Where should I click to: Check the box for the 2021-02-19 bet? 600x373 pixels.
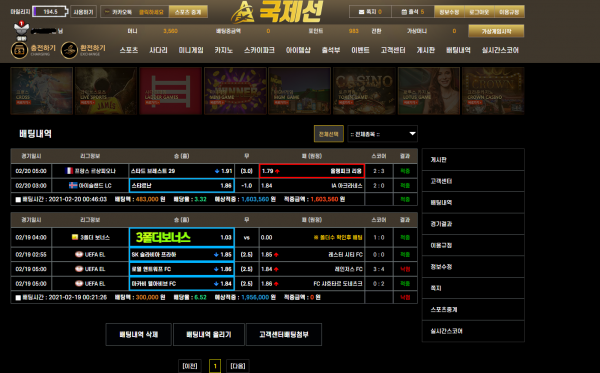tap(18, 297)
